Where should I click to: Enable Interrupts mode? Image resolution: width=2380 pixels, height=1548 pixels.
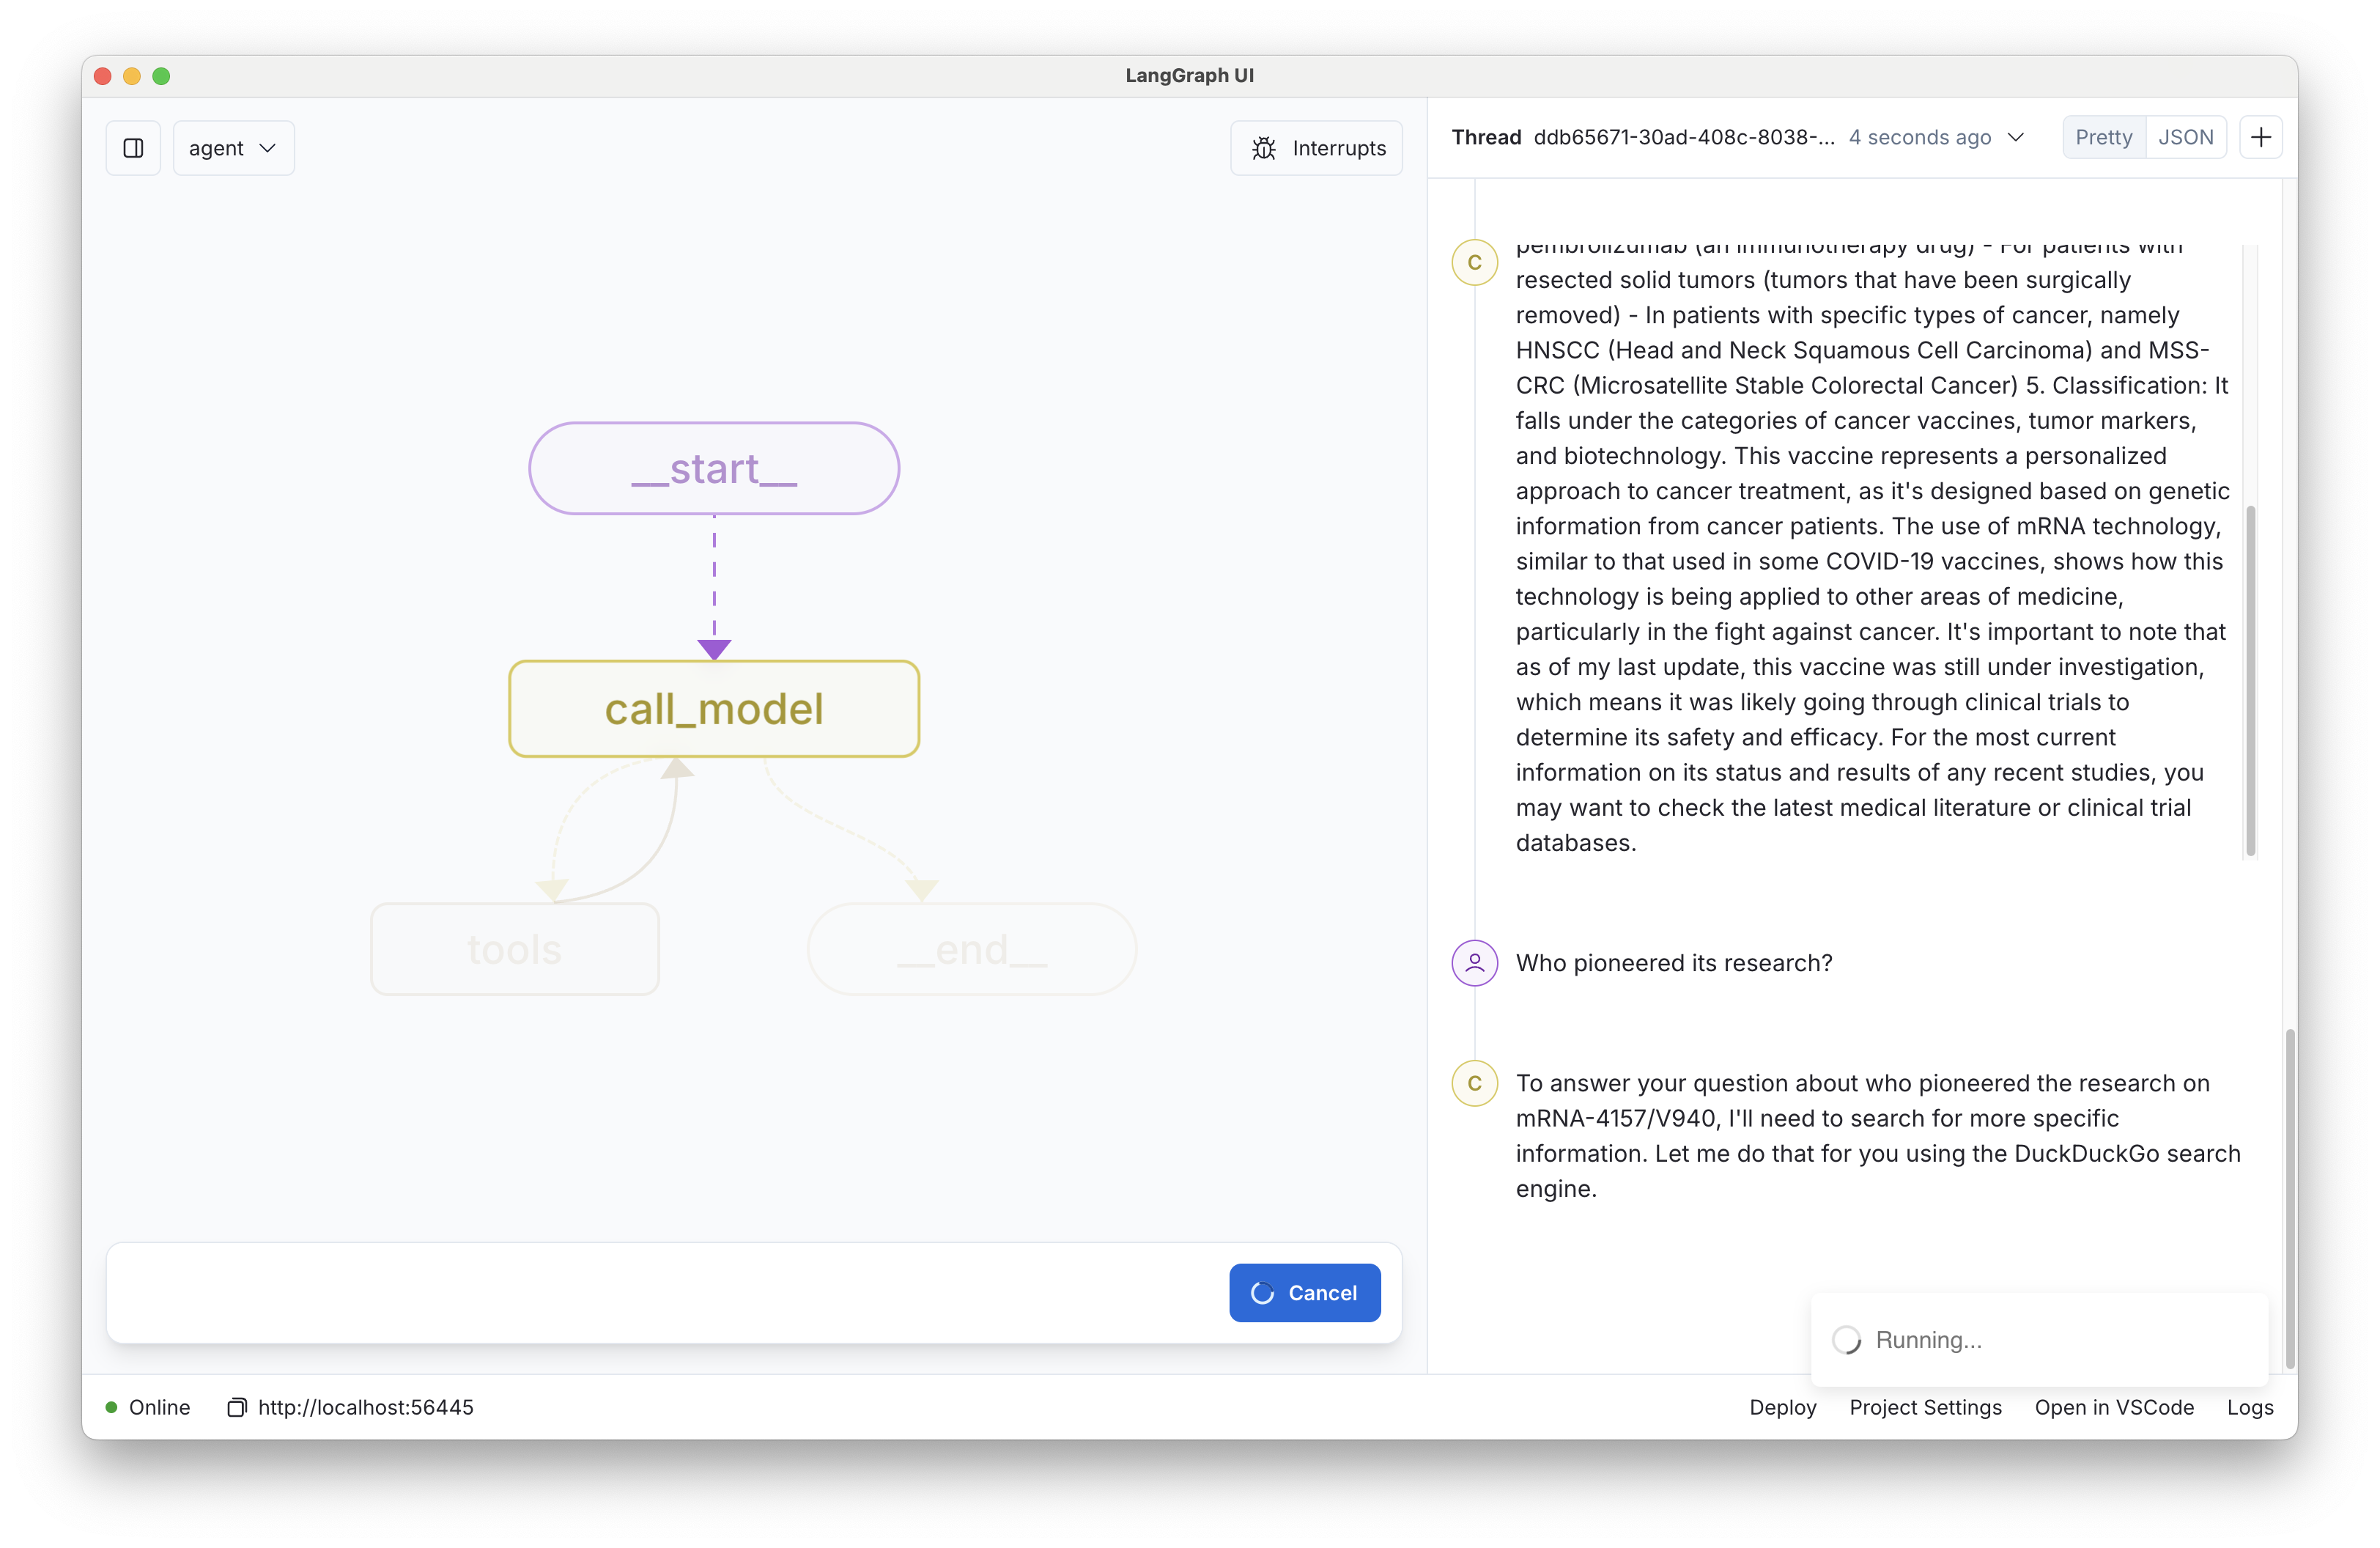tap(1316, 147)
